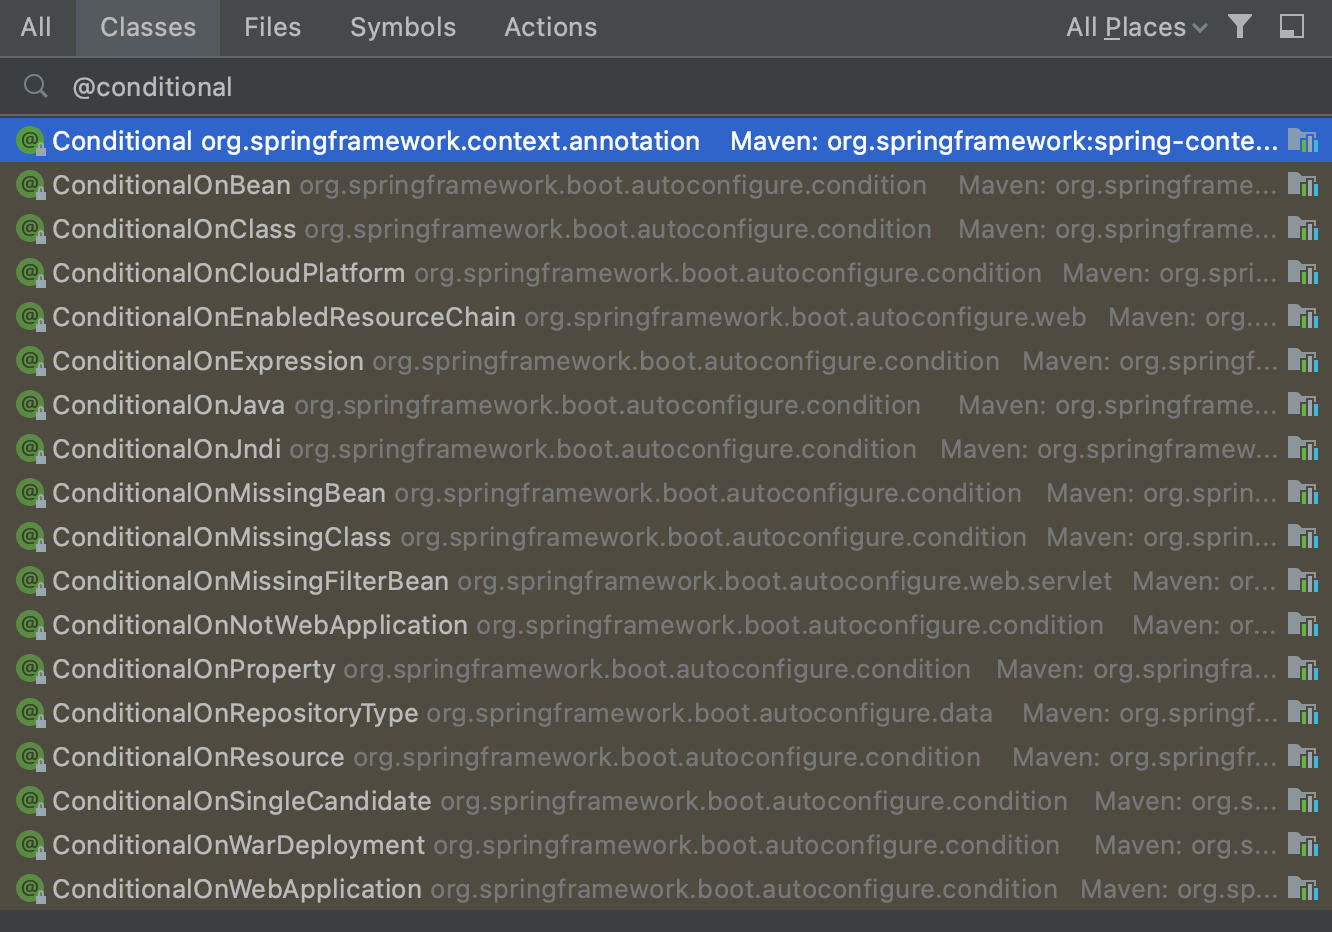Select the Classes tab
Viewport: 1332px width, 932px height.
coord(148,27)
